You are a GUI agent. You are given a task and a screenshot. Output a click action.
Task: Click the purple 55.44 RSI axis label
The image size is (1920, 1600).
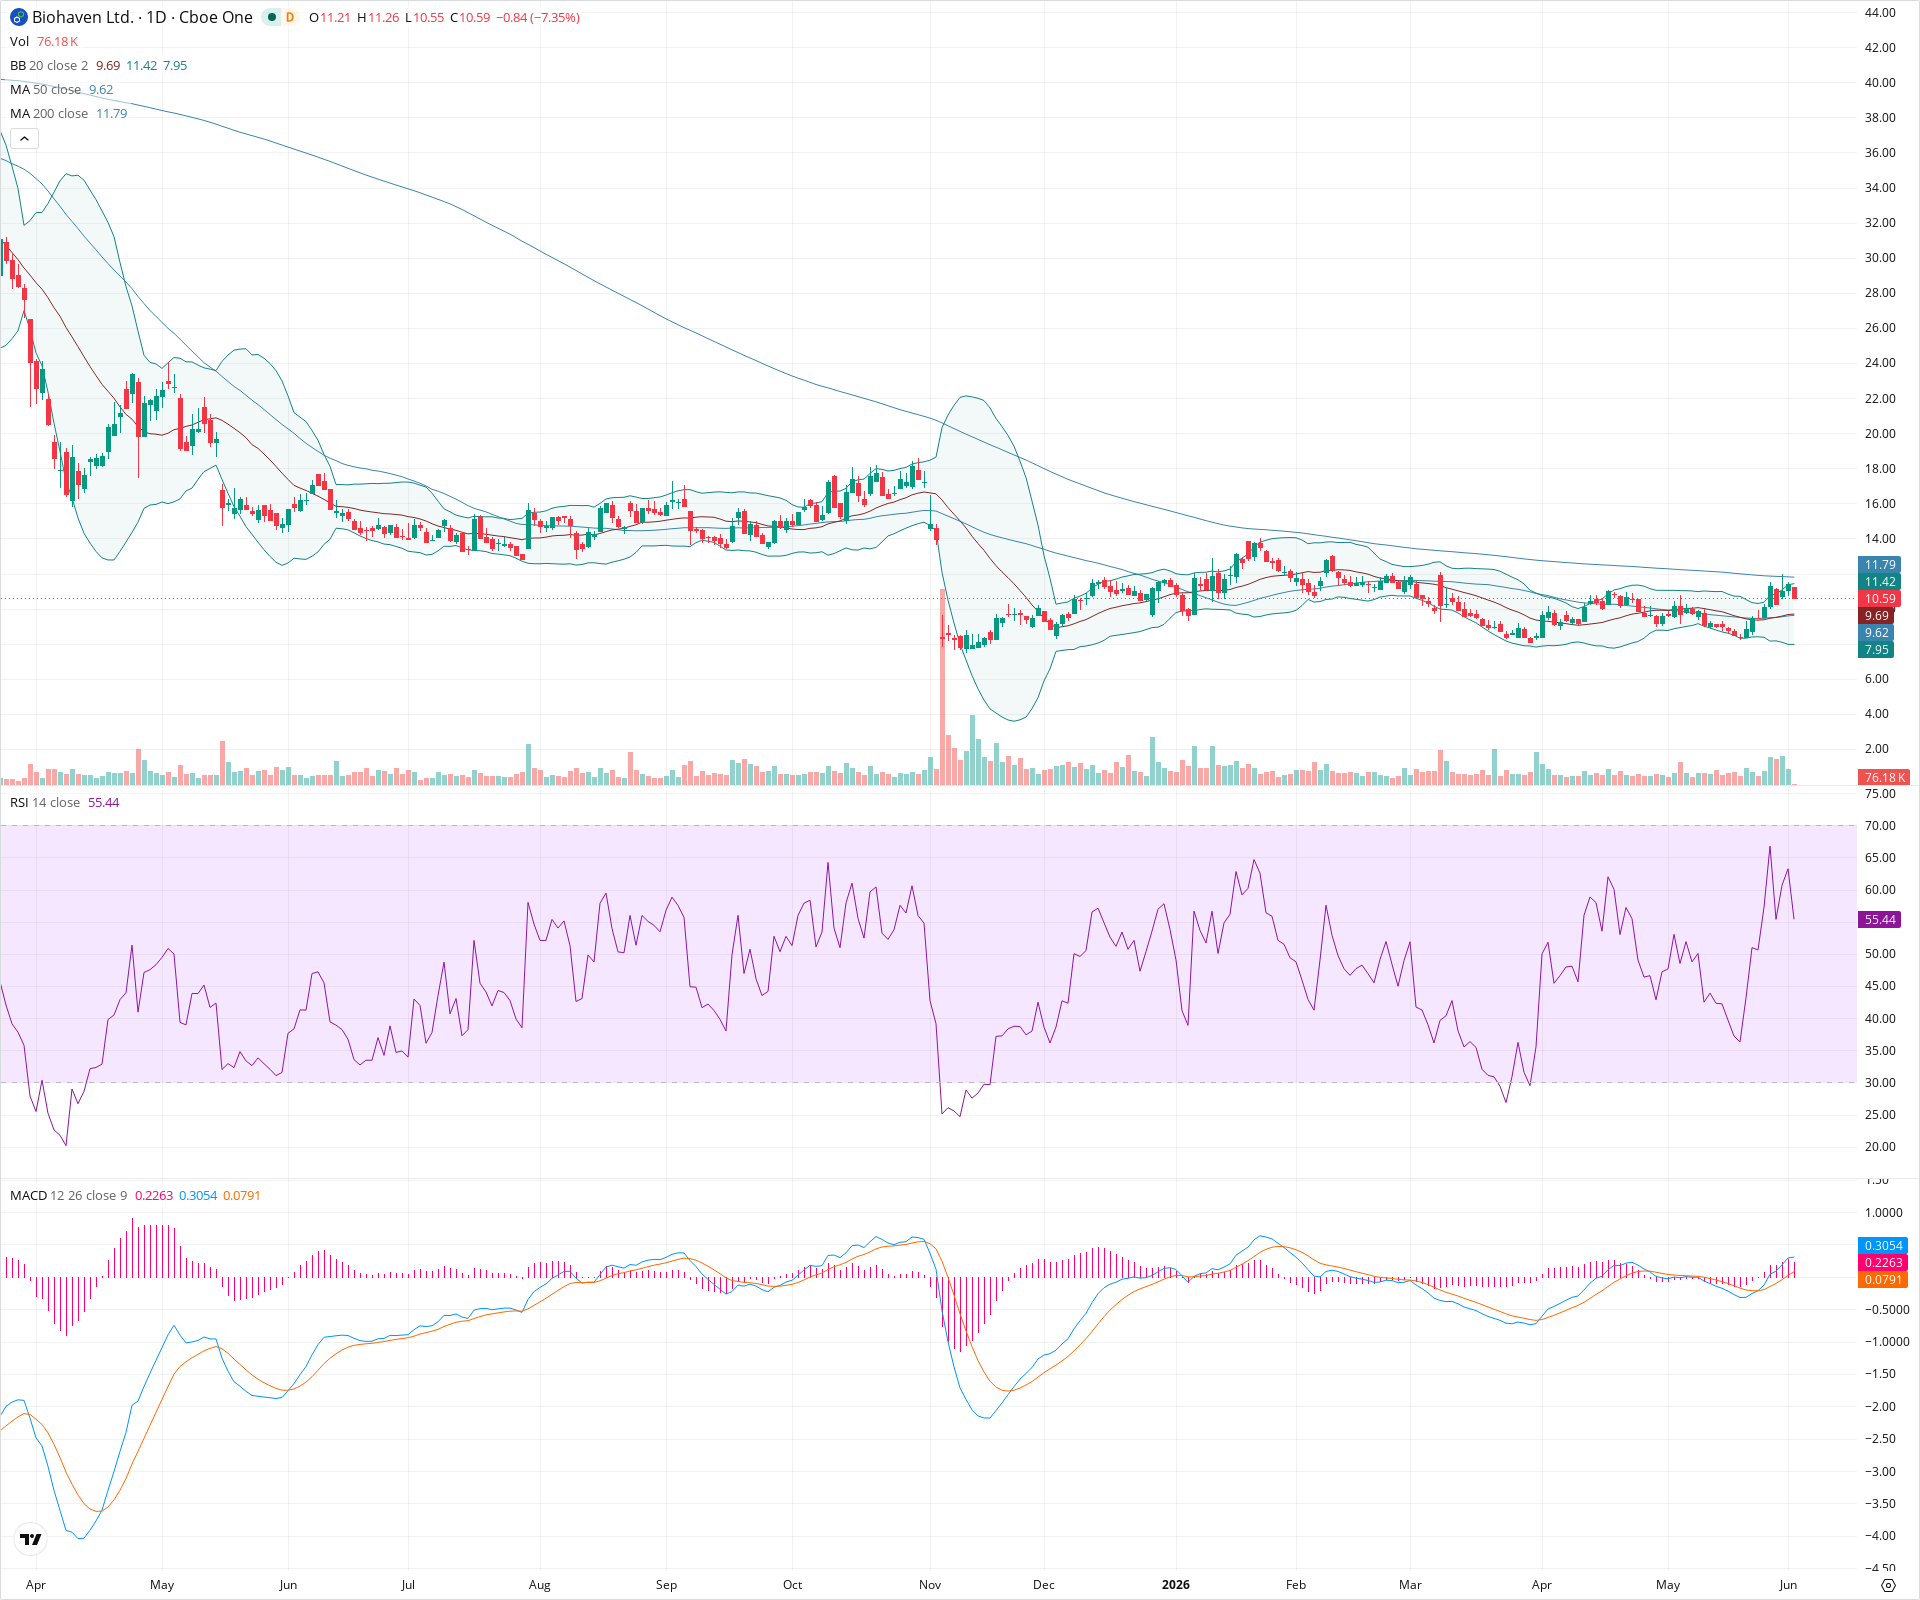tap(1880, 920)
